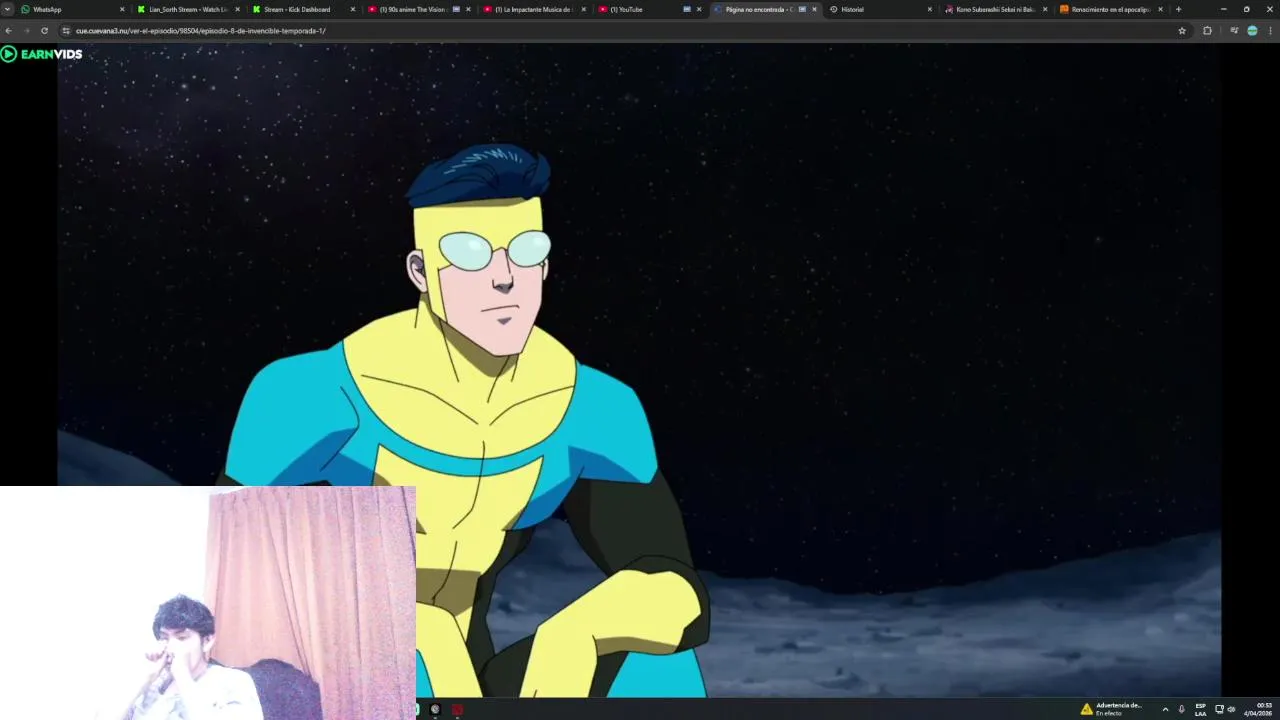Open the browser profile avatar

1252,31
